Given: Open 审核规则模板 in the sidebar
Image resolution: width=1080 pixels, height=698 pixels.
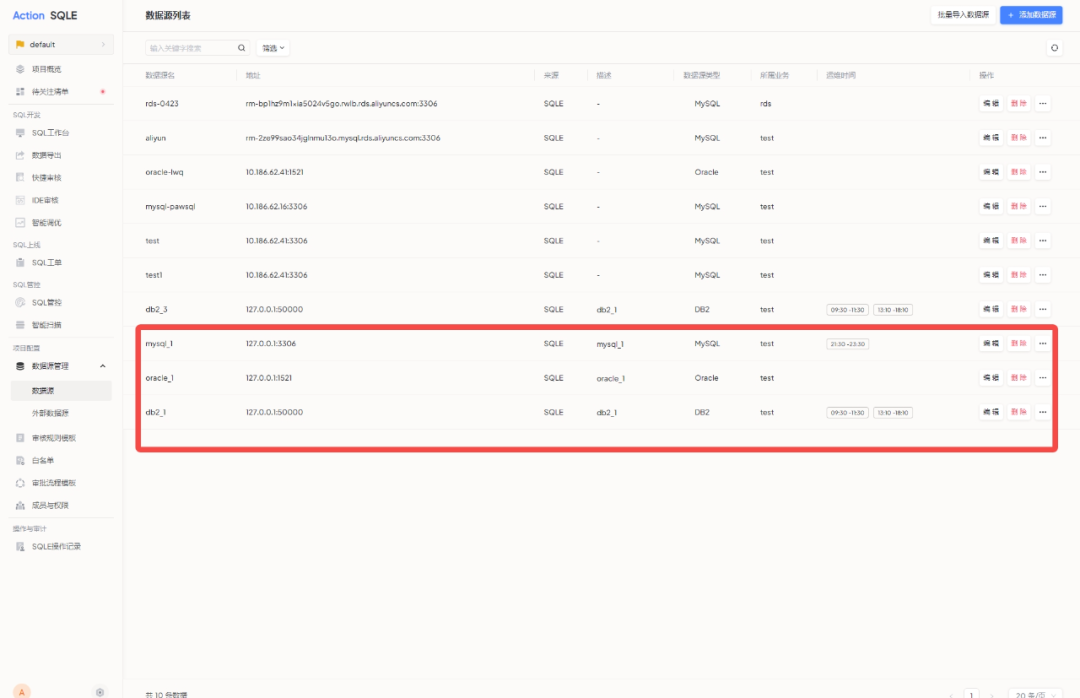Looking at the screenshot, I should (x=53, y=438).
